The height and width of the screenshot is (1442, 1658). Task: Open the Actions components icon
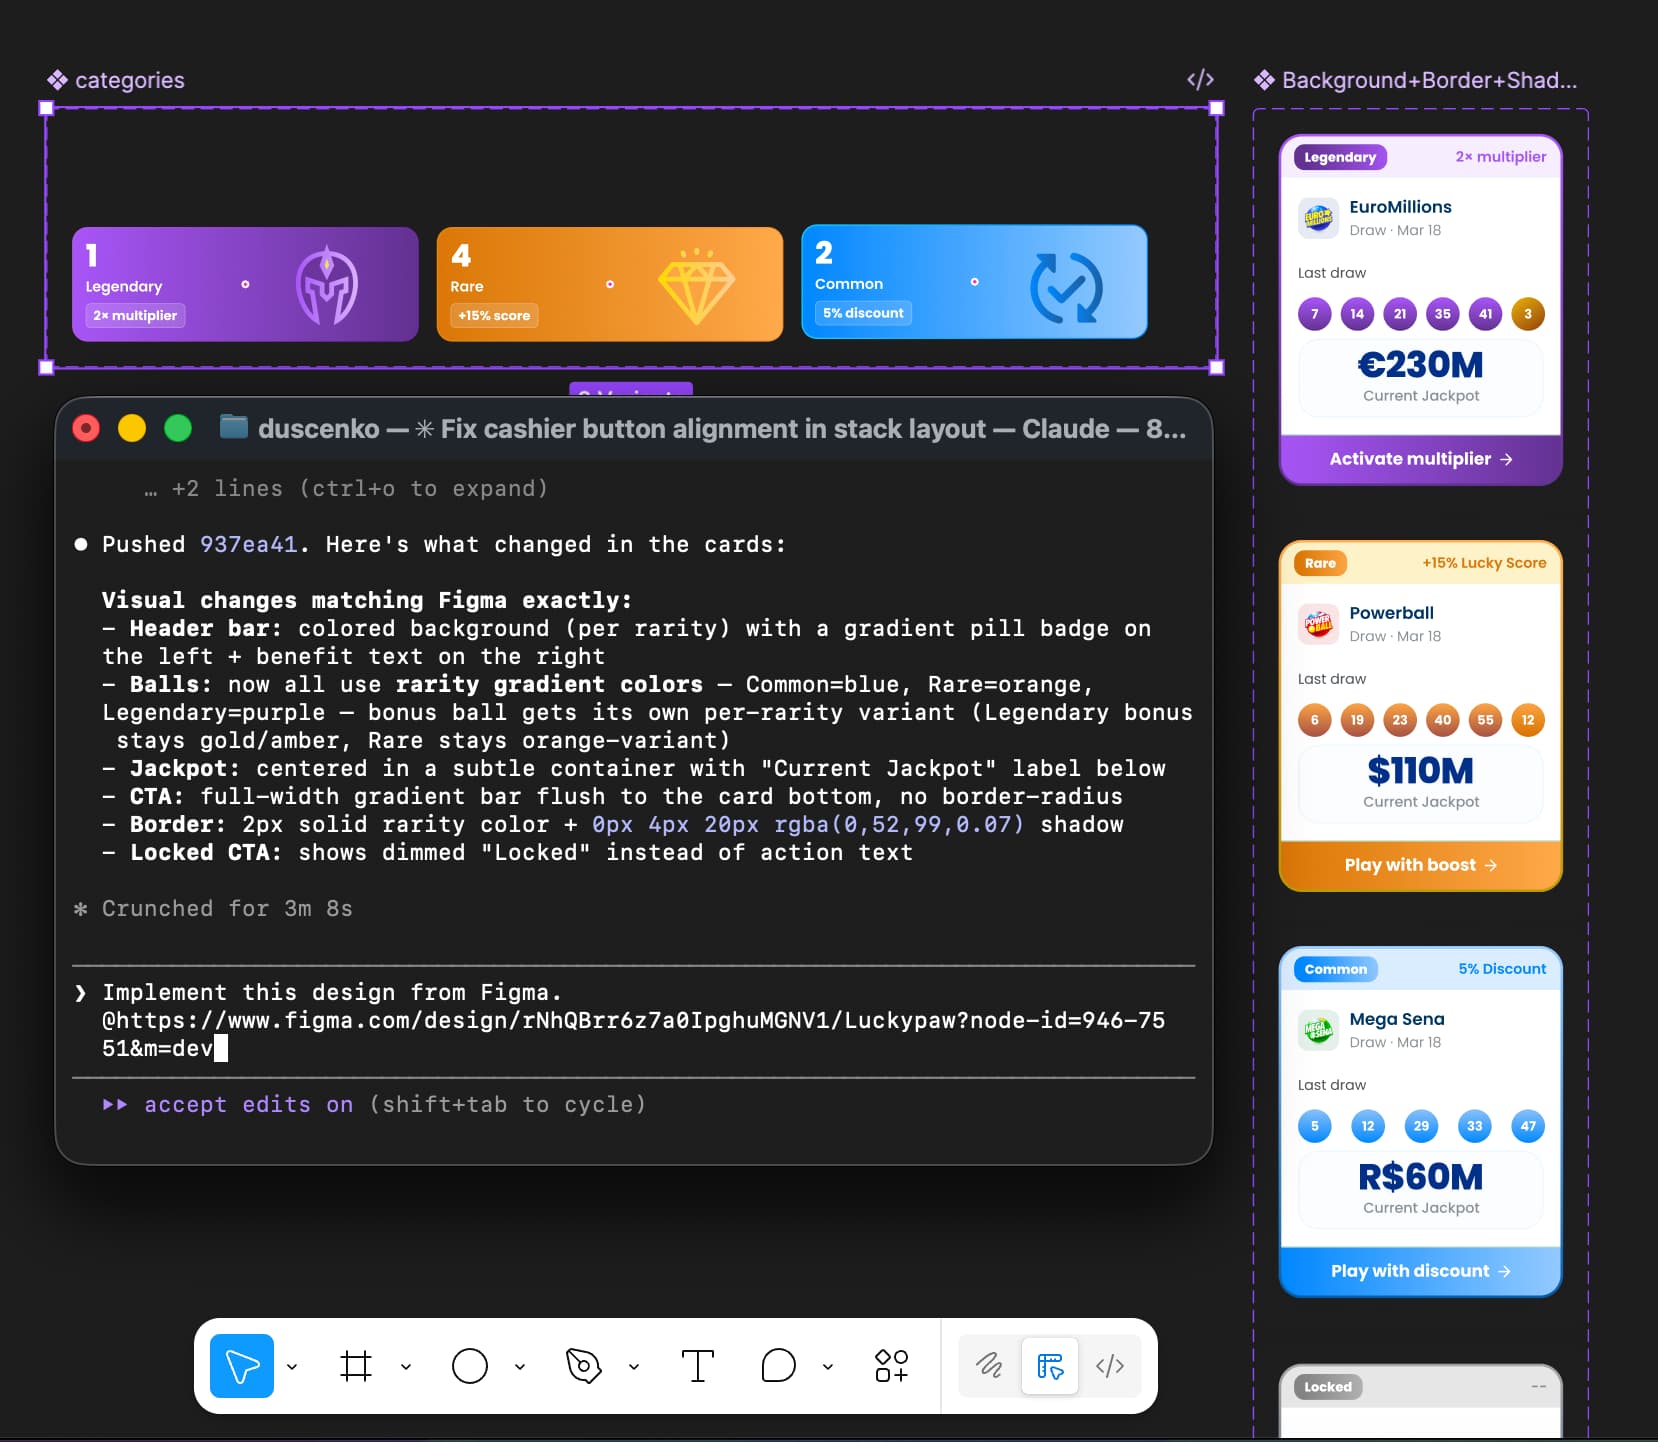click(x=892, y=1366)
